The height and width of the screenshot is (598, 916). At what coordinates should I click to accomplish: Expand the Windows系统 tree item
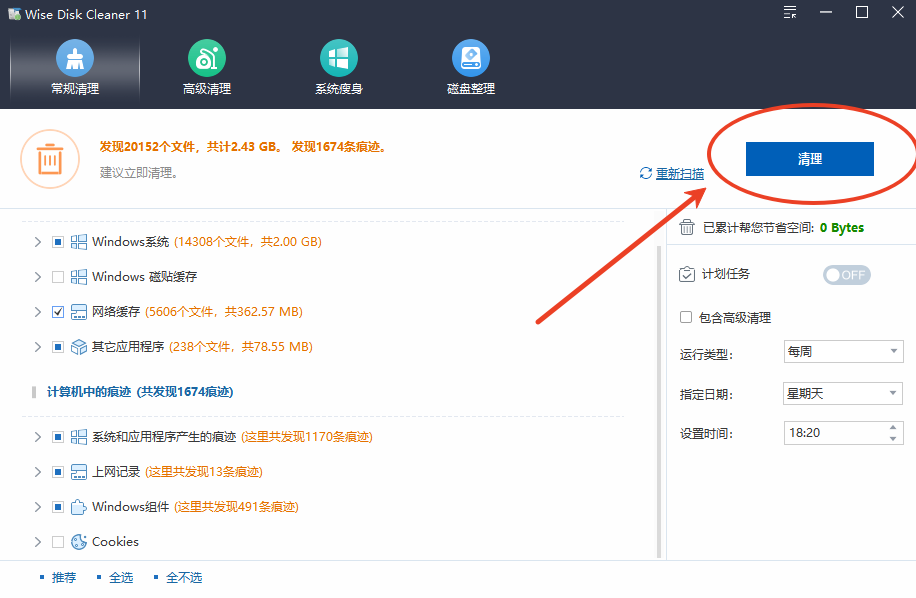point(38,242)
